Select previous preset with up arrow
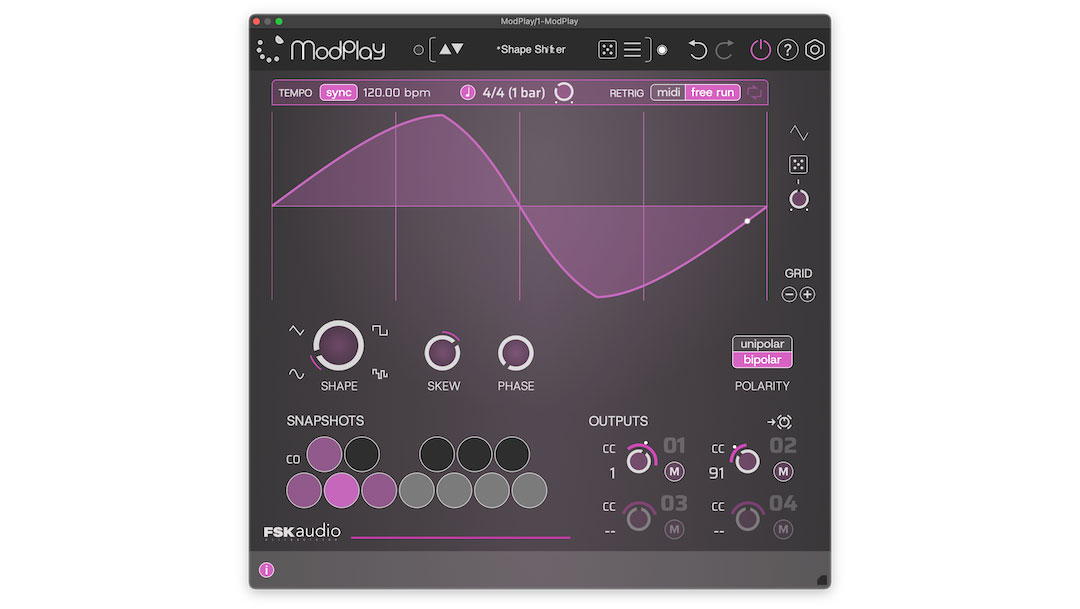This screenshot has height=609, width=1080. pyautogui.click(x=445, y=49)
